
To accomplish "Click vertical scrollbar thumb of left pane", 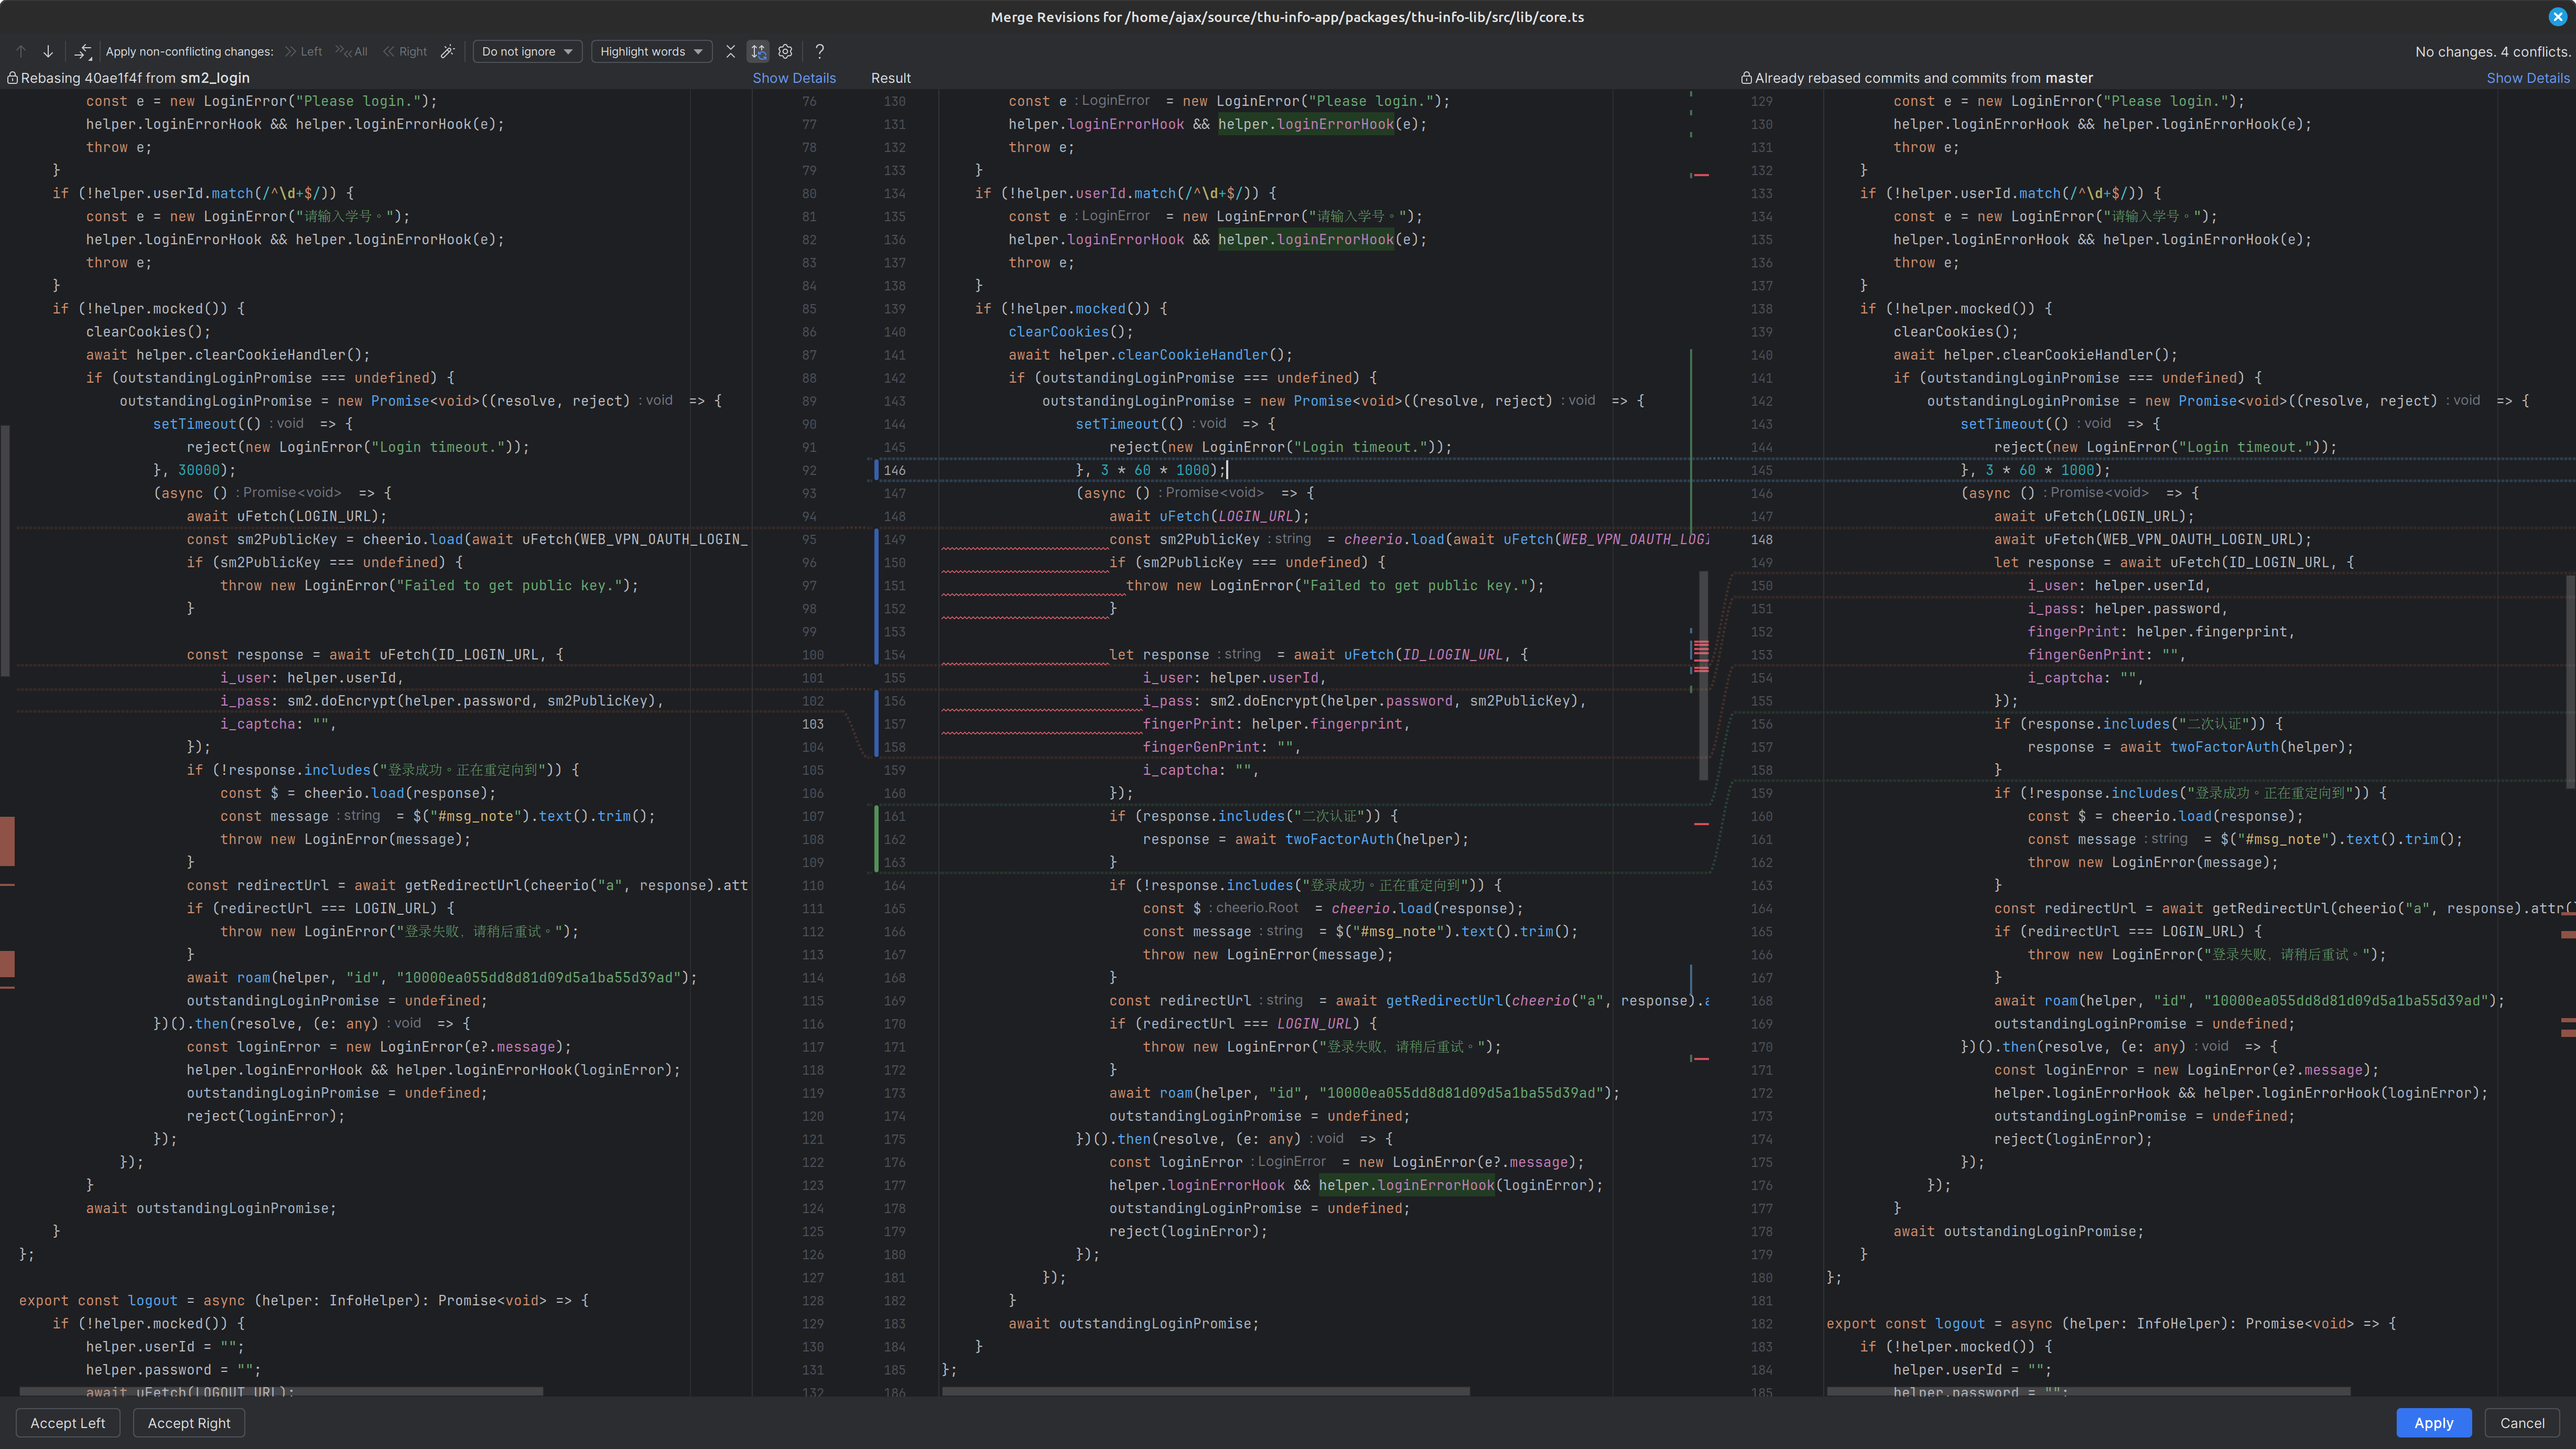I will pyautogui.click(x=5, y=550).
